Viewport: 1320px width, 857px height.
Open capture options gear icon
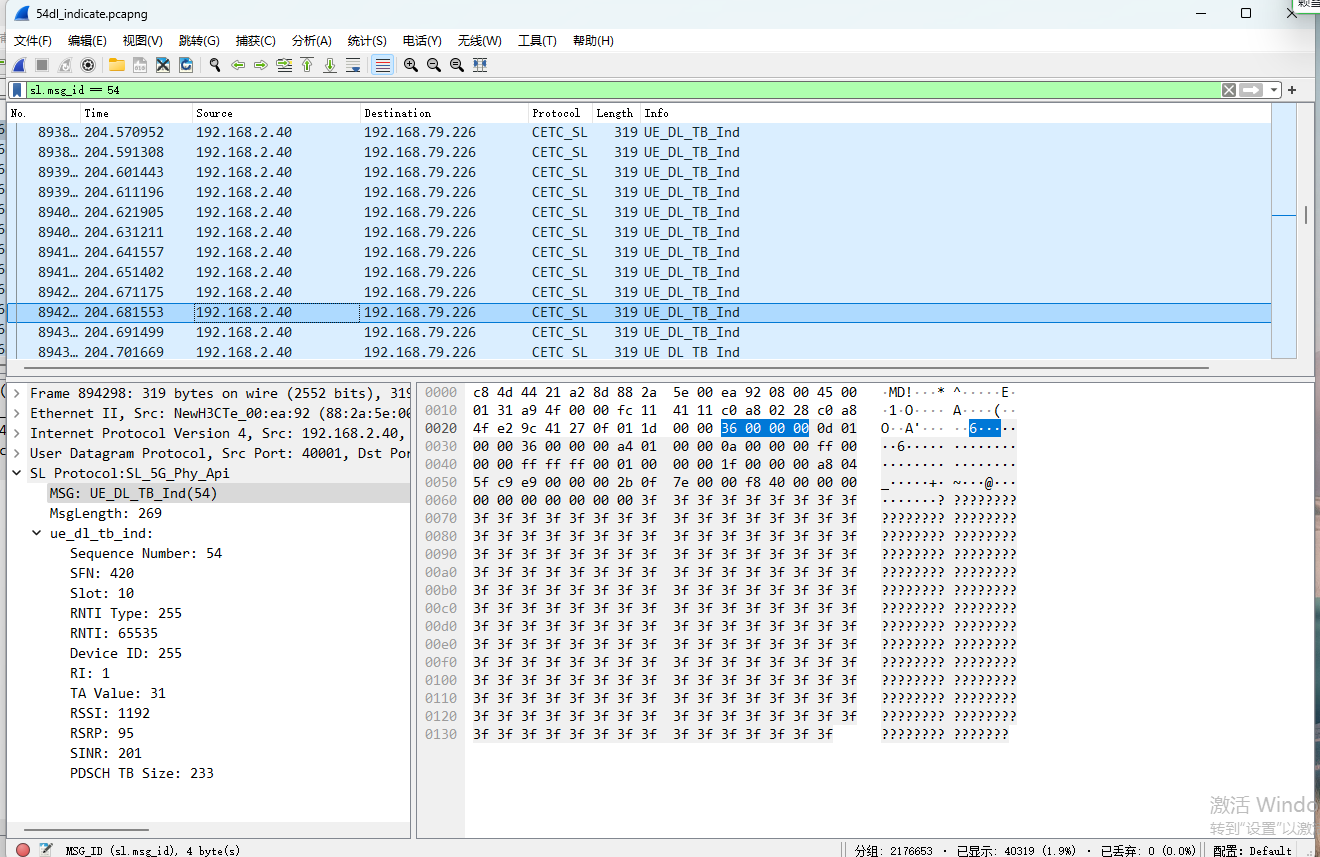88,65
